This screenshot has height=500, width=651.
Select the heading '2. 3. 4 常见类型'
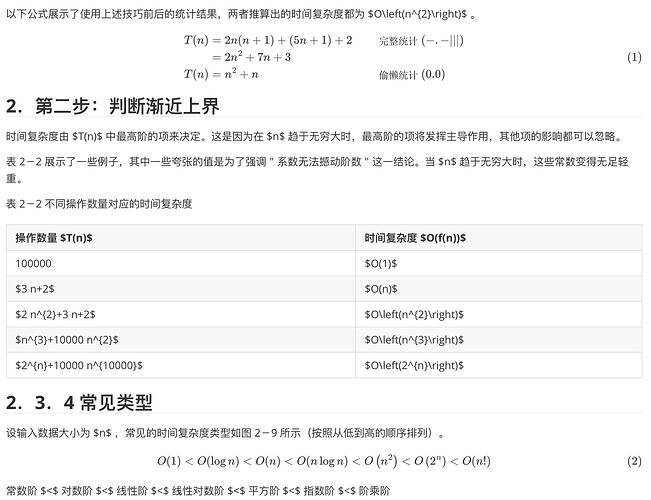click(x=79, y=402)
